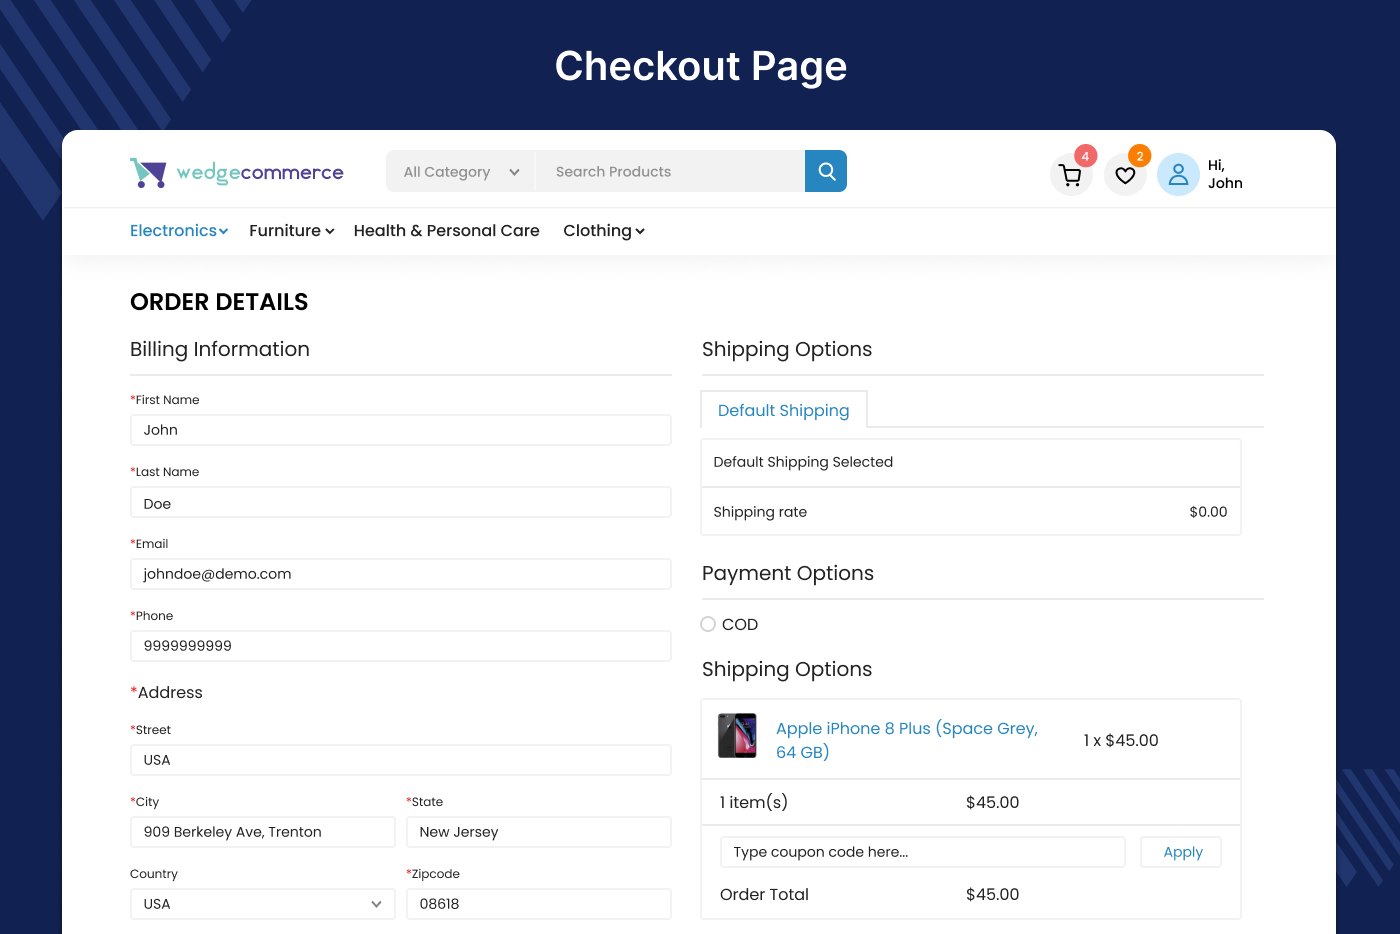Click the search magnifier button
1400x934 pixels.
click(825, 171)
